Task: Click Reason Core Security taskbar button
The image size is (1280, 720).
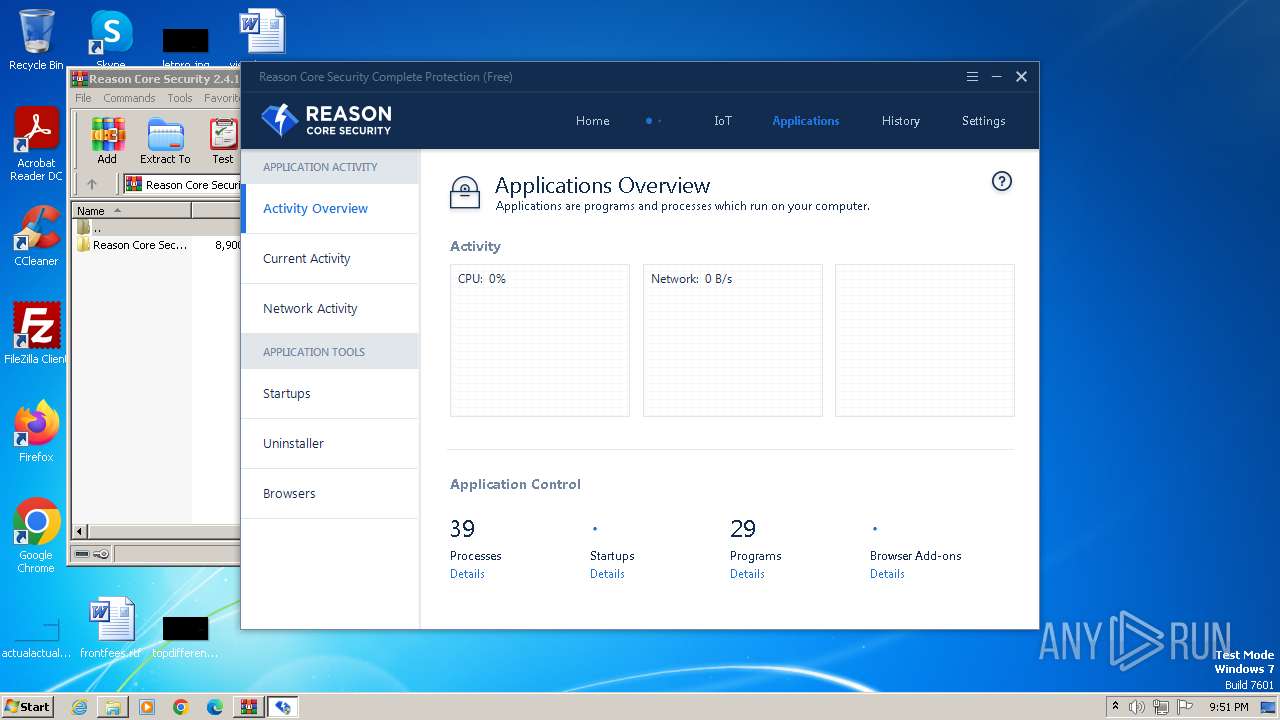Action: click(x=283, y=707)
